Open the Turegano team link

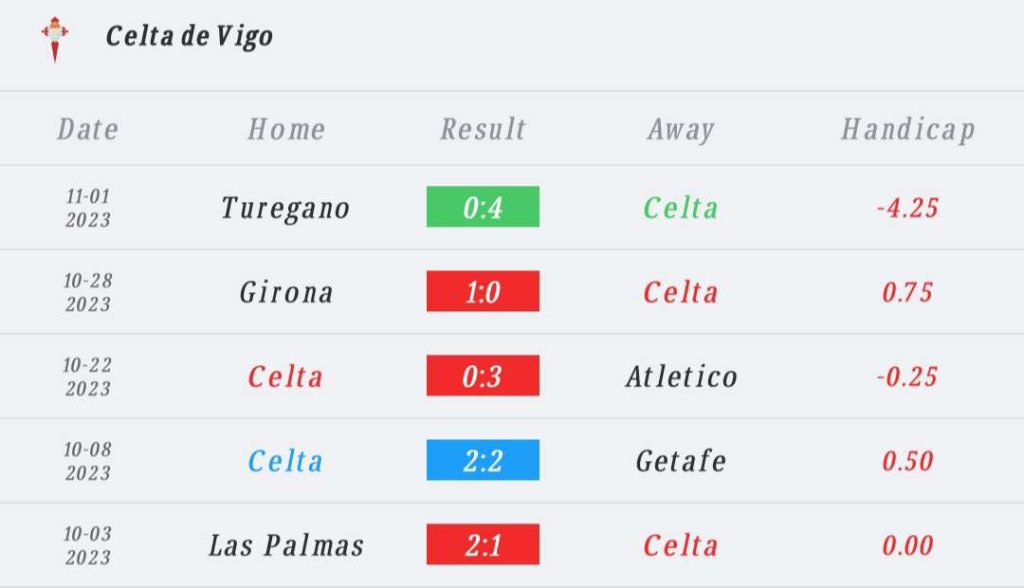coord(285,209)
